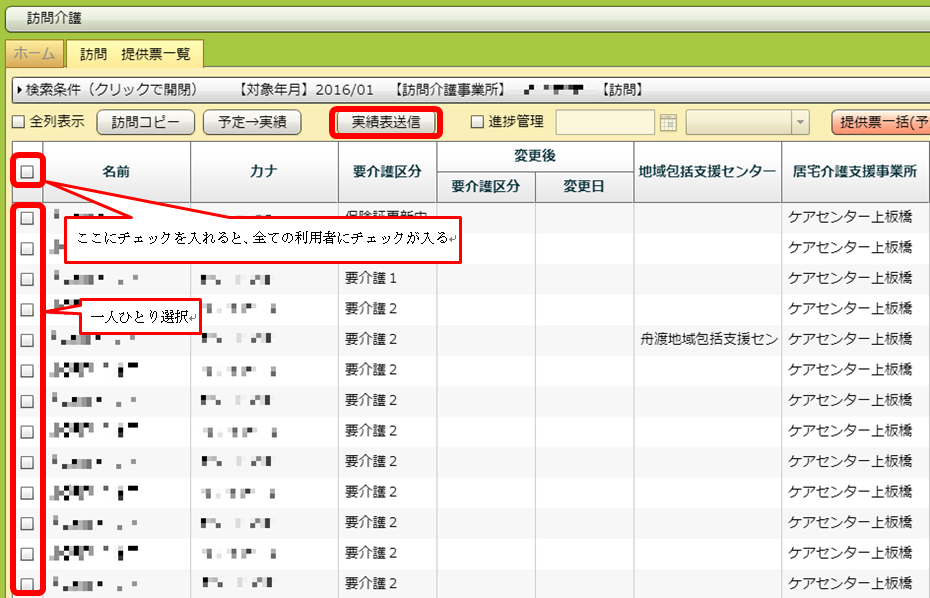Viewport: 930px width, 598px height.
Task: Click the 地域包括支援センター column header
Action: pyautogui.click(x=708, y=171)
